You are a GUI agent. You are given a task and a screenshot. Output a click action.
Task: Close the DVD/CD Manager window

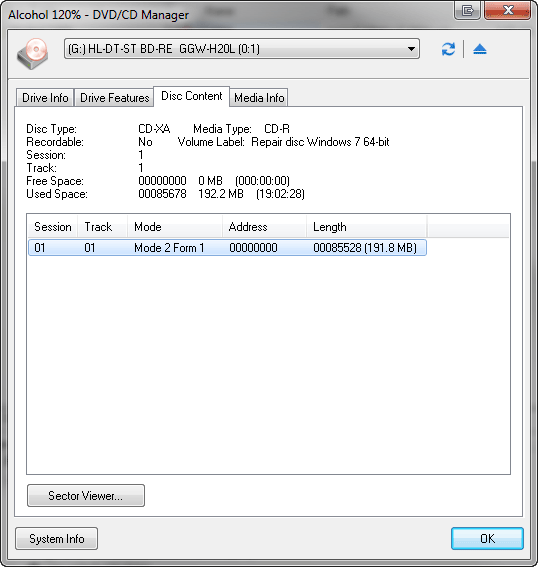(x=508, y=10)
